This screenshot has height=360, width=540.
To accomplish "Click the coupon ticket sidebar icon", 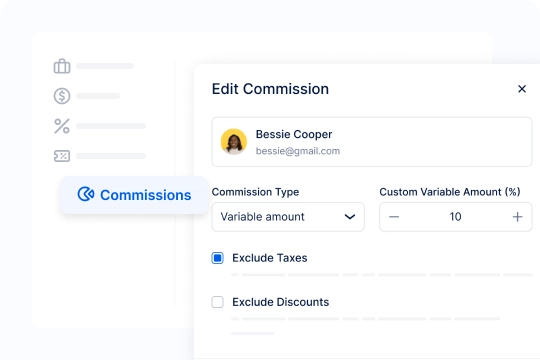I will coord(62,156).
